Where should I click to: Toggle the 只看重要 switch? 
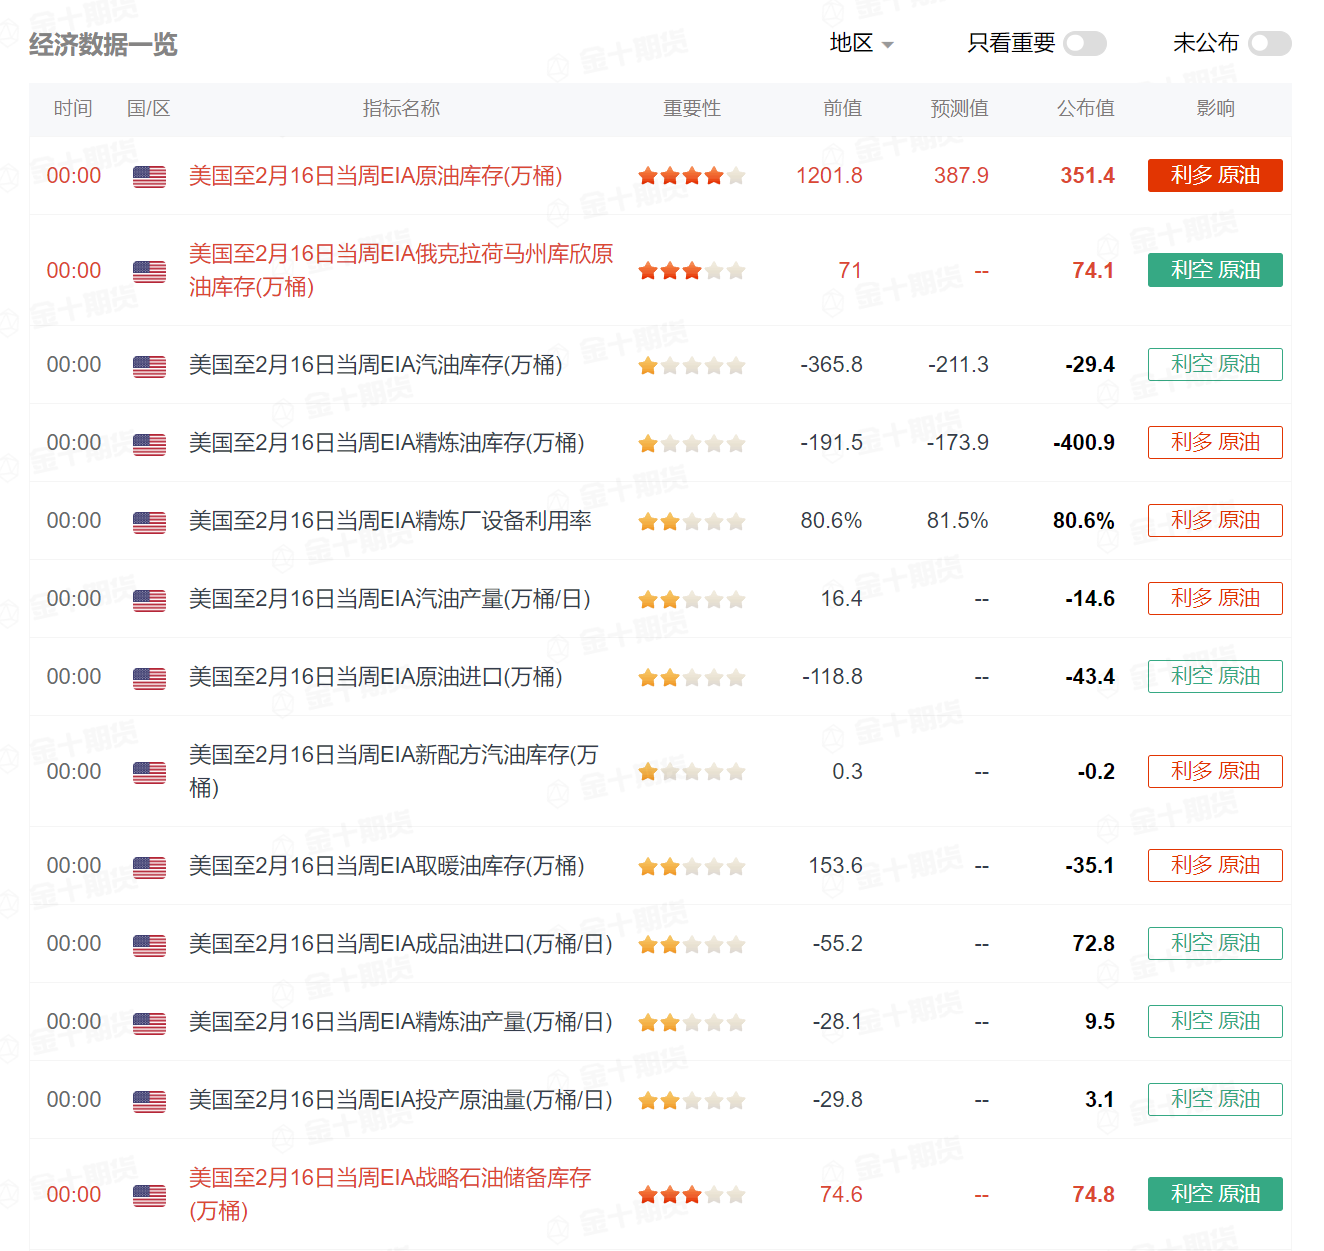pos(1085,43)
